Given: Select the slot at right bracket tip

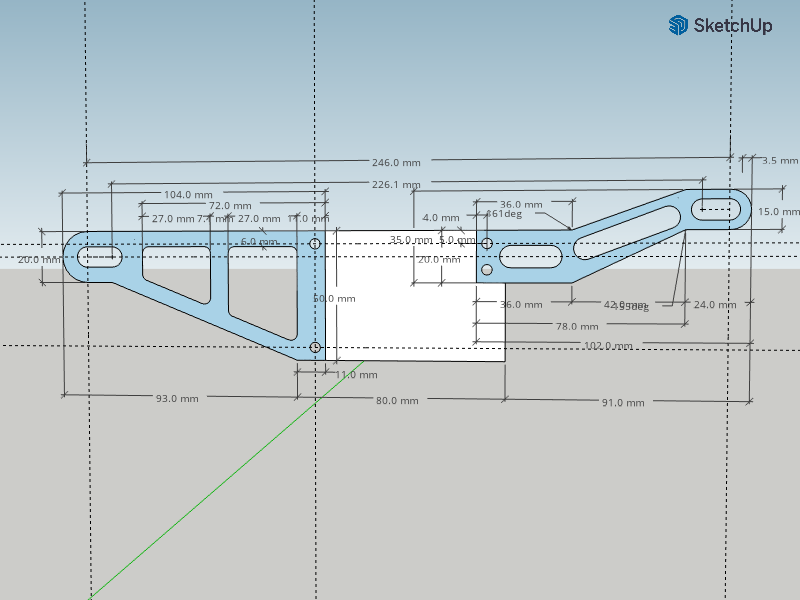Looking at the screenshot, I should coord(716,209).
